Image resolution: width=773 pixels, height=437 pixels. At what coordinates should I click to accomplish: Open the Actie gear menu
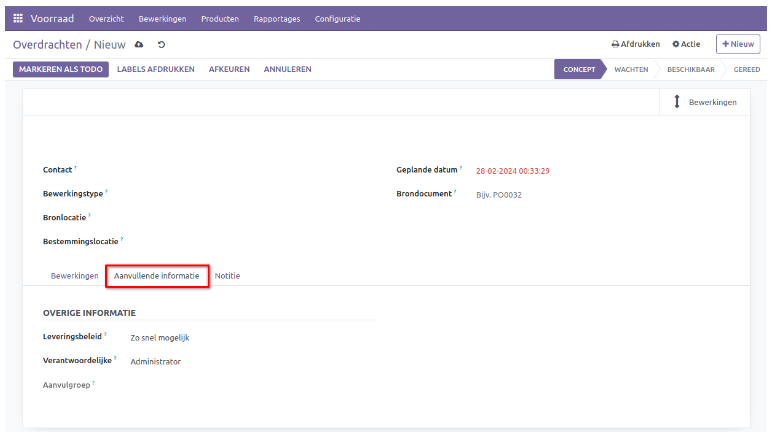point(686,44)
